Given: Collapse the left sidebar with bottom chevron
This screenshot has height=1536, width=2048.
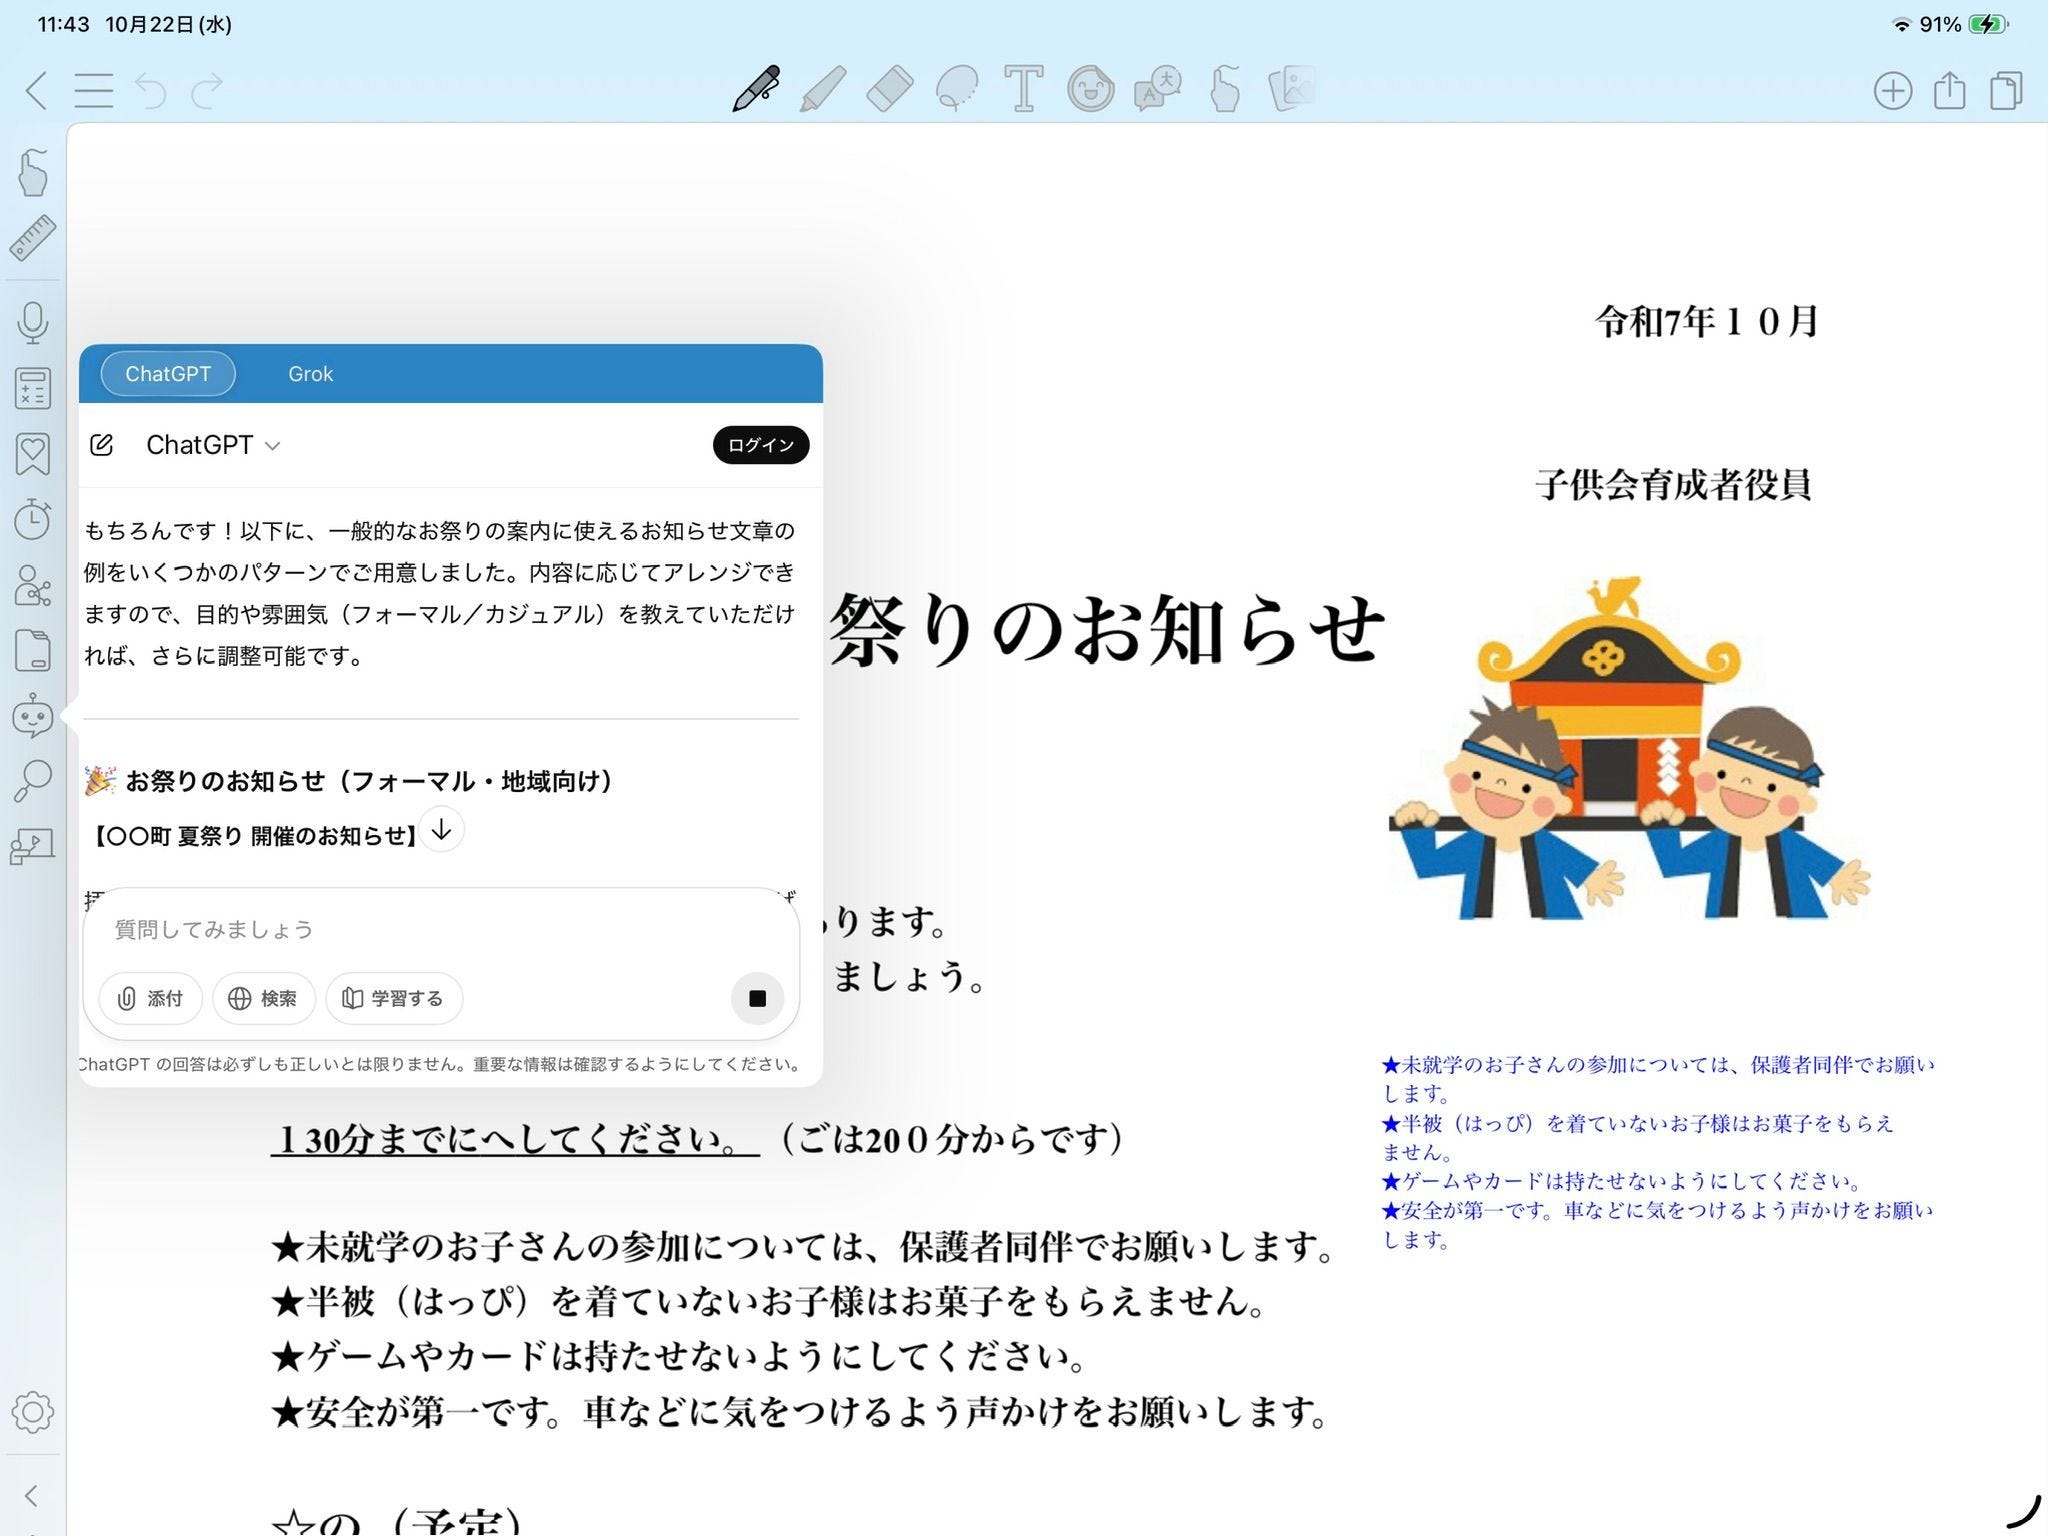Looking at the screenshot, I should [31, 1495].
